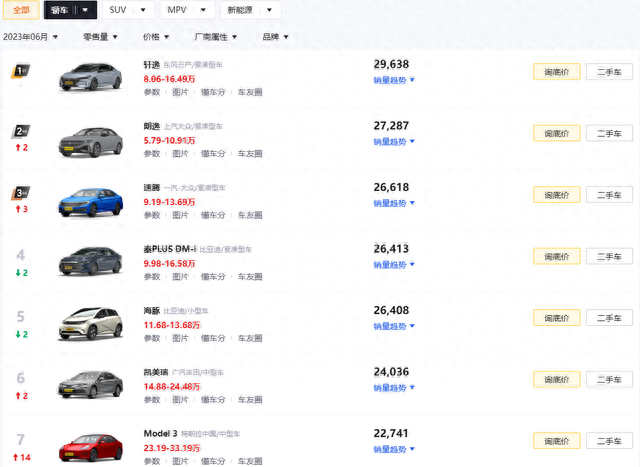The width and height of the screenshot is (640, 467).
Task: Click 询底价 for 轩逸
Action: tap(556, 72)
